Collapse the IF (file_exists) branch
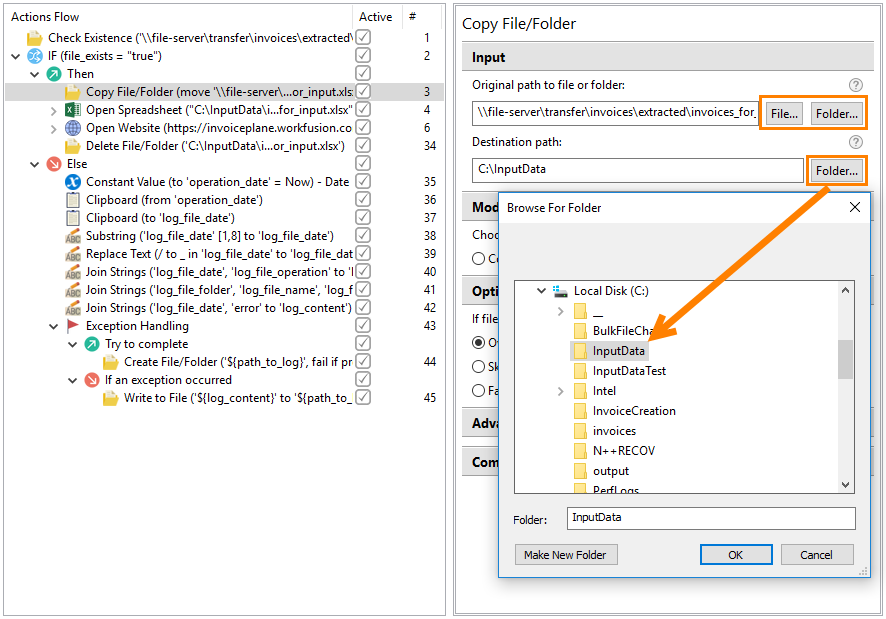 point(16,57)
